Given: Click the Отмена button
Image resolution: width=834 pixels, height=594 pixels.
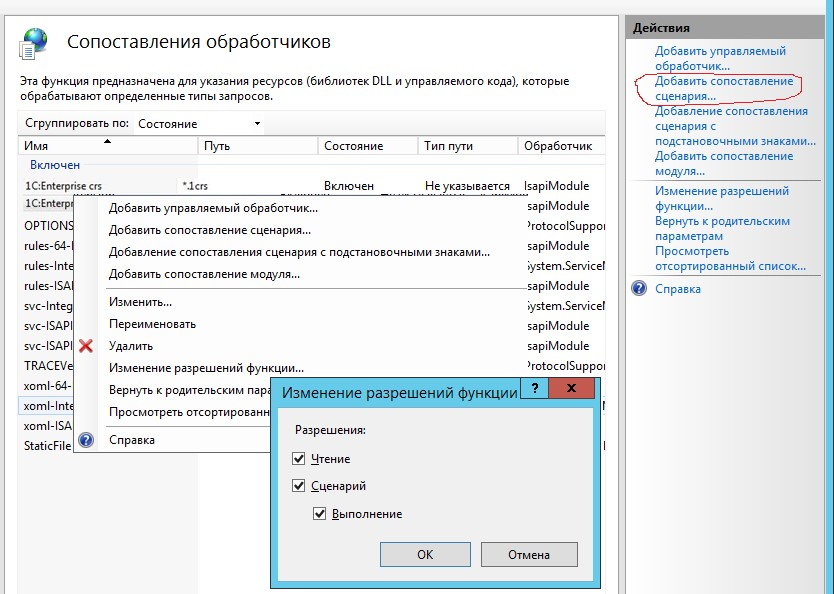Looking at the screenshot, I should (529, 554).
